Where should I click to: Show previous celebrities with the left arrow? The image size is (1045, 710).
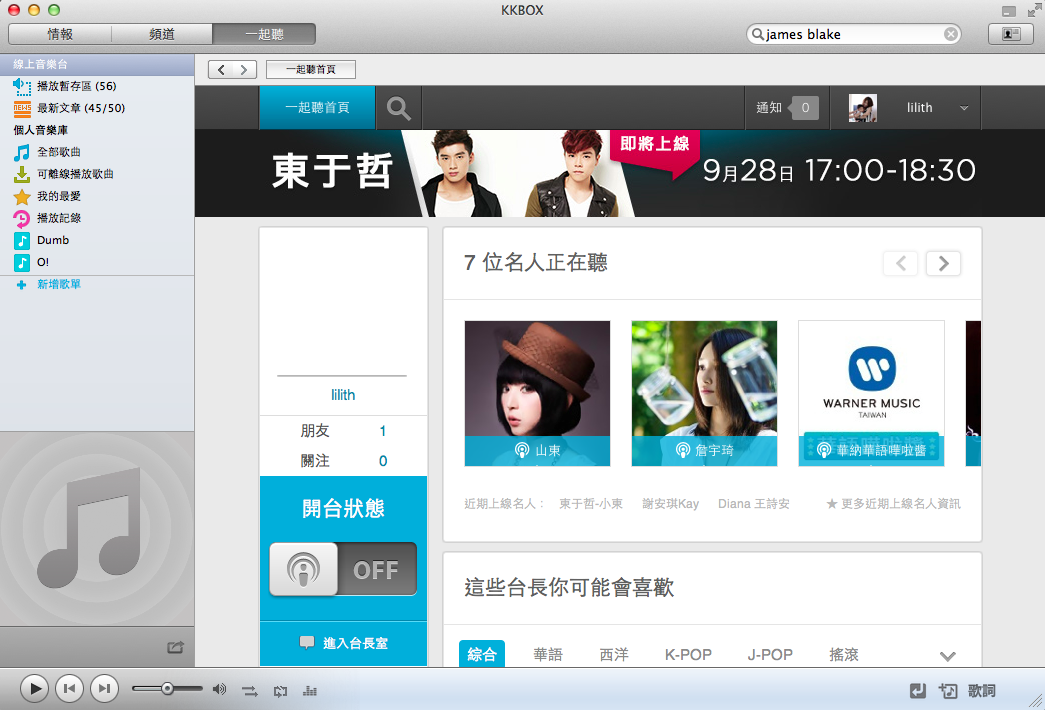pyautogui.click(x=901, y=263)
